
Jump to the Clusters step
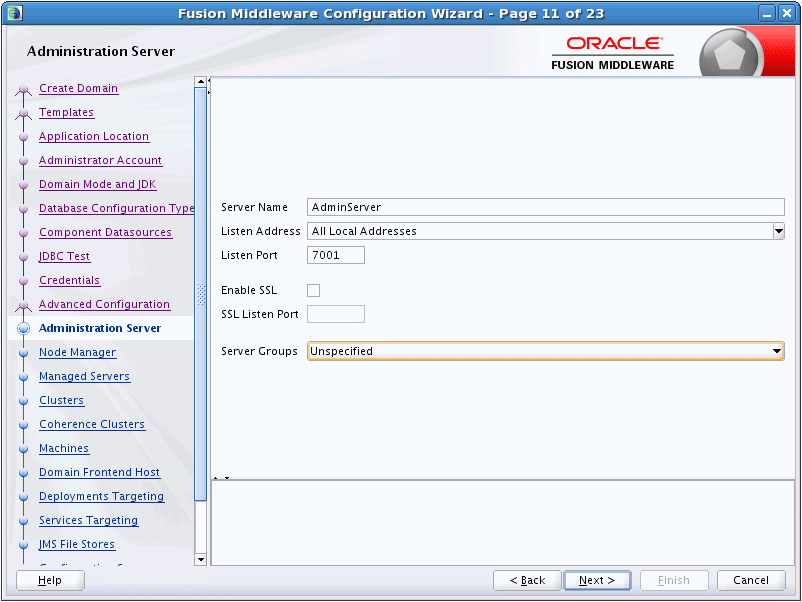[x=61, y=400]
